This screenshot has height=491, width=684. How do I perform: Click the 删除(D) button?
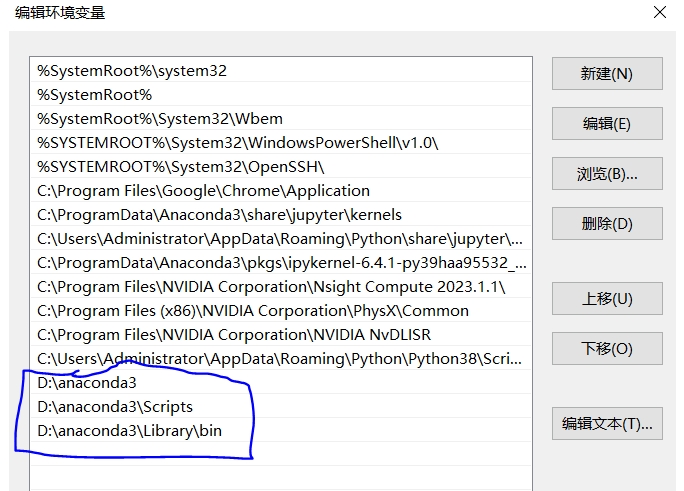point(607,223)
